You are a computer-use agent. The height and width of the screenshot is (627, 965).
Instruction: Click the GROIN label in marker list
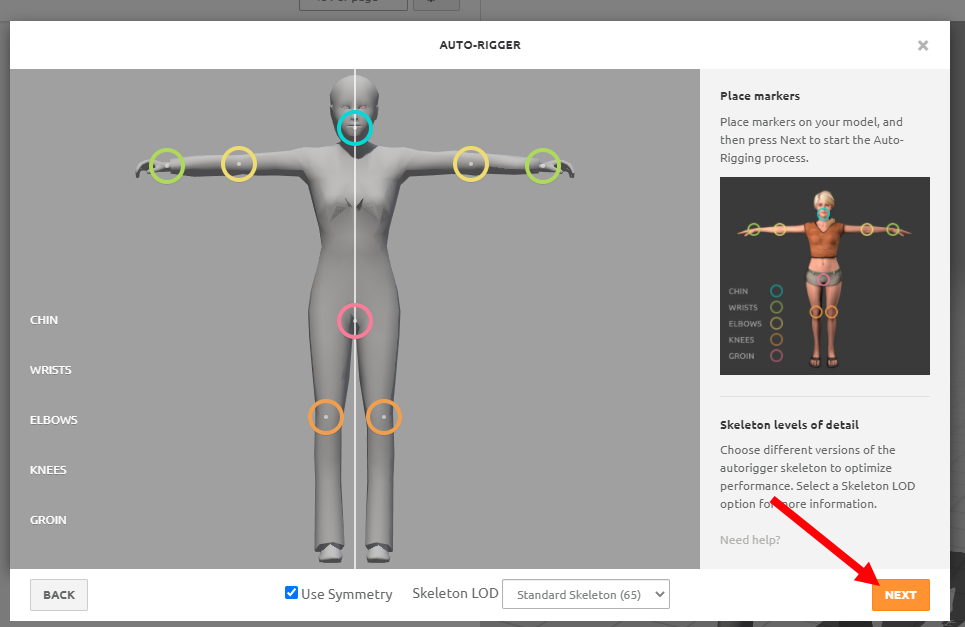coord(48,520)
